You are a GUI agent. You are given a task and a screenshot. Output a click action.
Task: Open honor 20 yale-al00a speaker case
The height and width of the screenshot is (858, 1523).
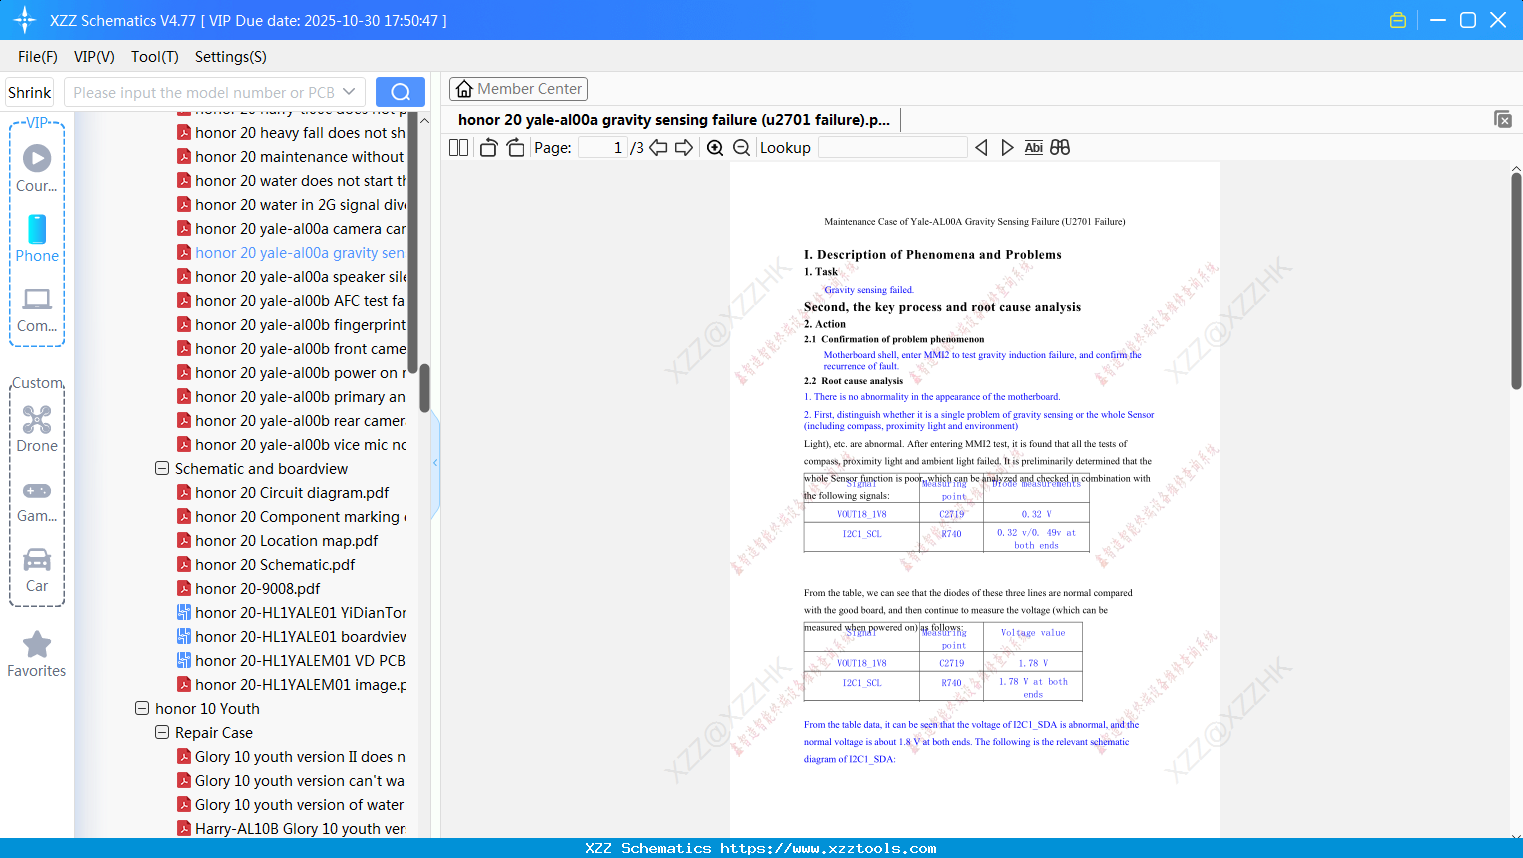click(300, 276)
